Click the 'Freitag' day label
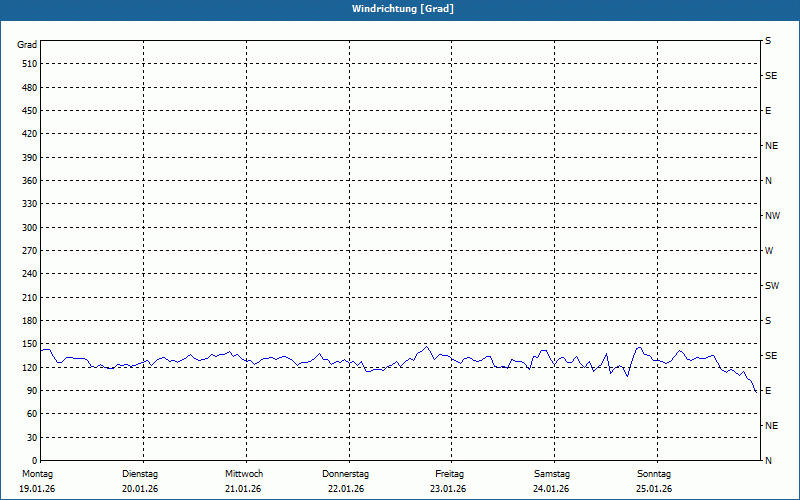 (x=450, y=473)
